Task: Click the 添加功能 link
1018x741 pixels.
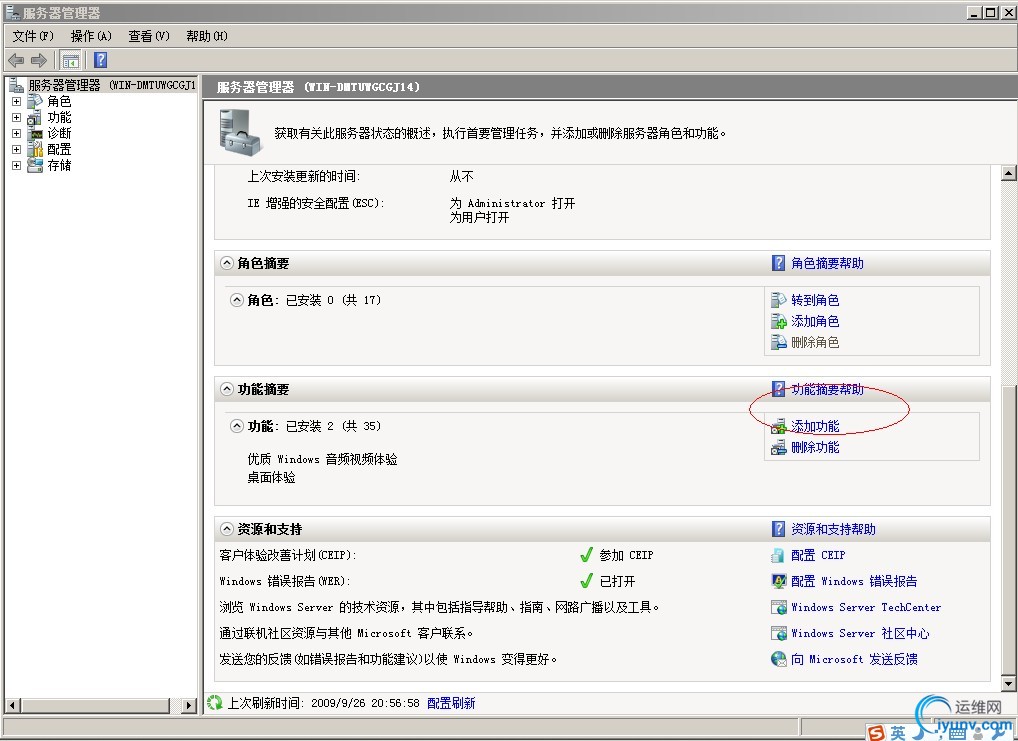Action: click(x=815, y=426)
